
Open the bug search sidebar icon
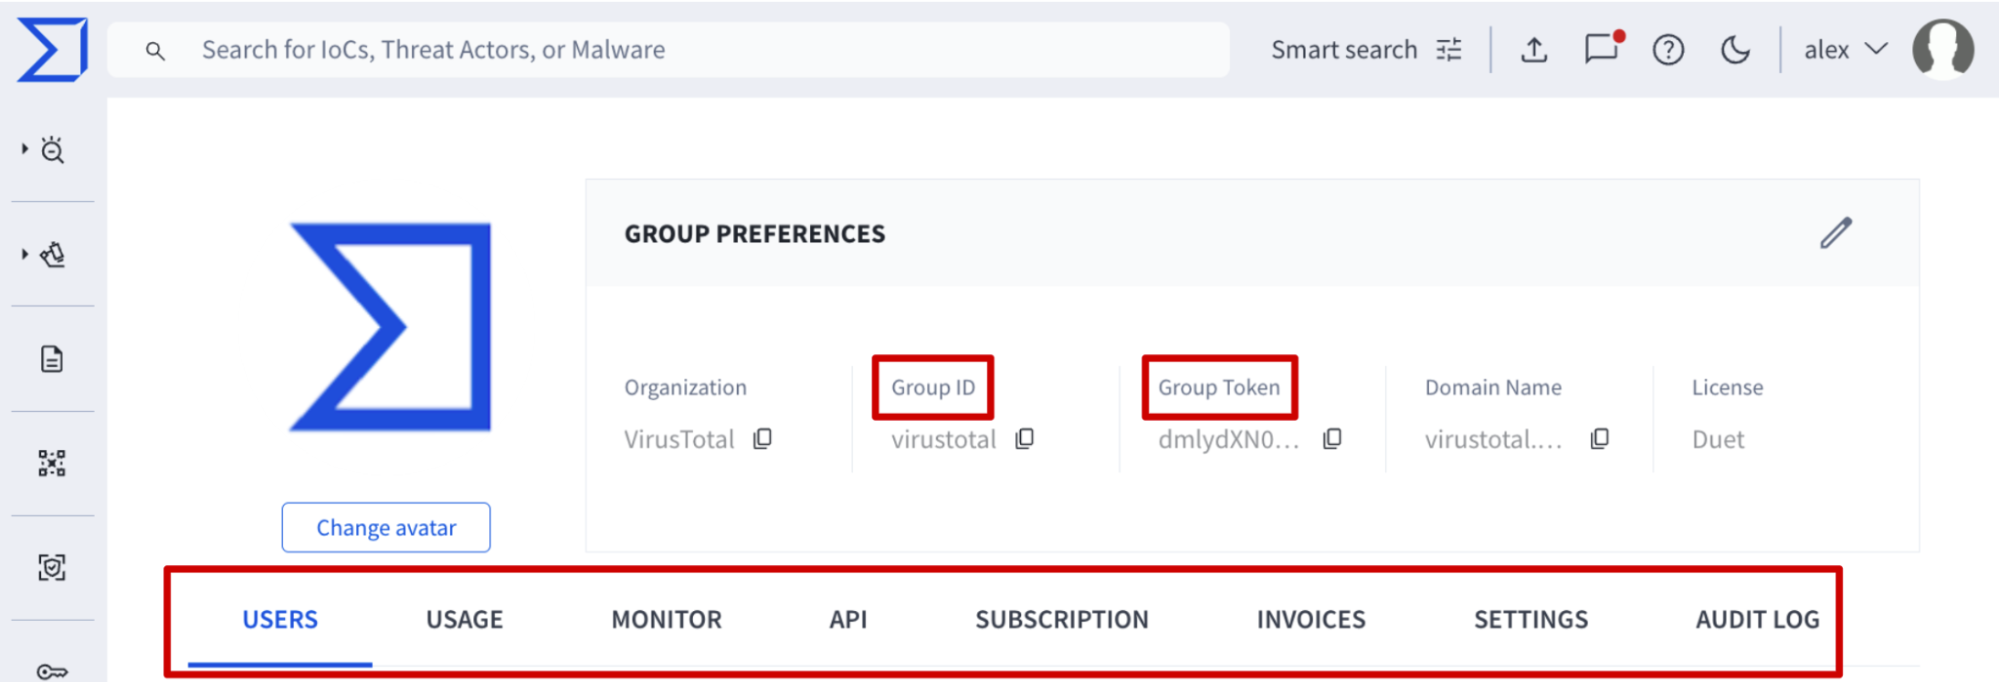(53, 150)
